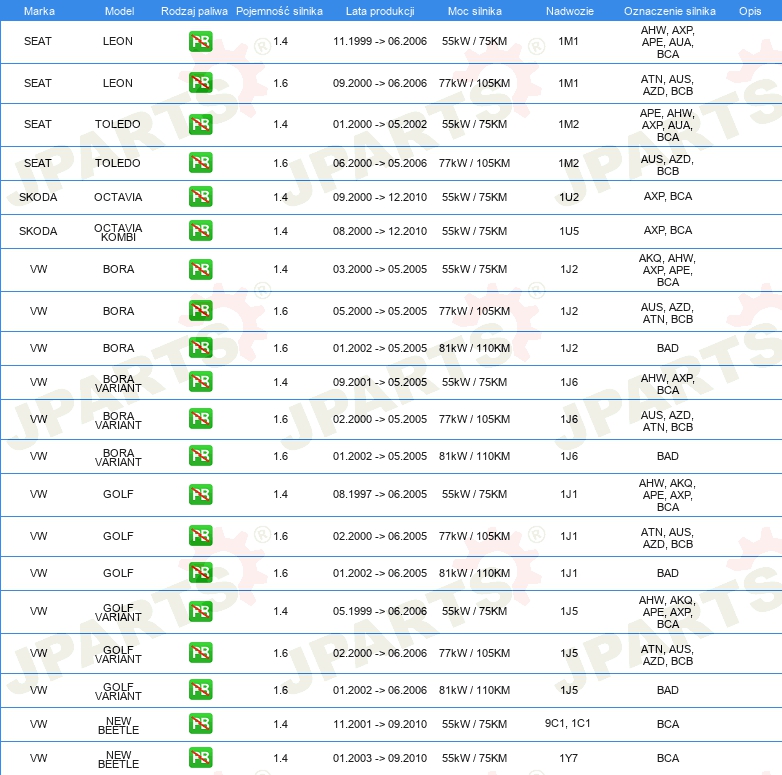Click the fuel icon for SEAT LEON 1.4
Viewport: 782px width, 775px height.
[x=200, y=41]
